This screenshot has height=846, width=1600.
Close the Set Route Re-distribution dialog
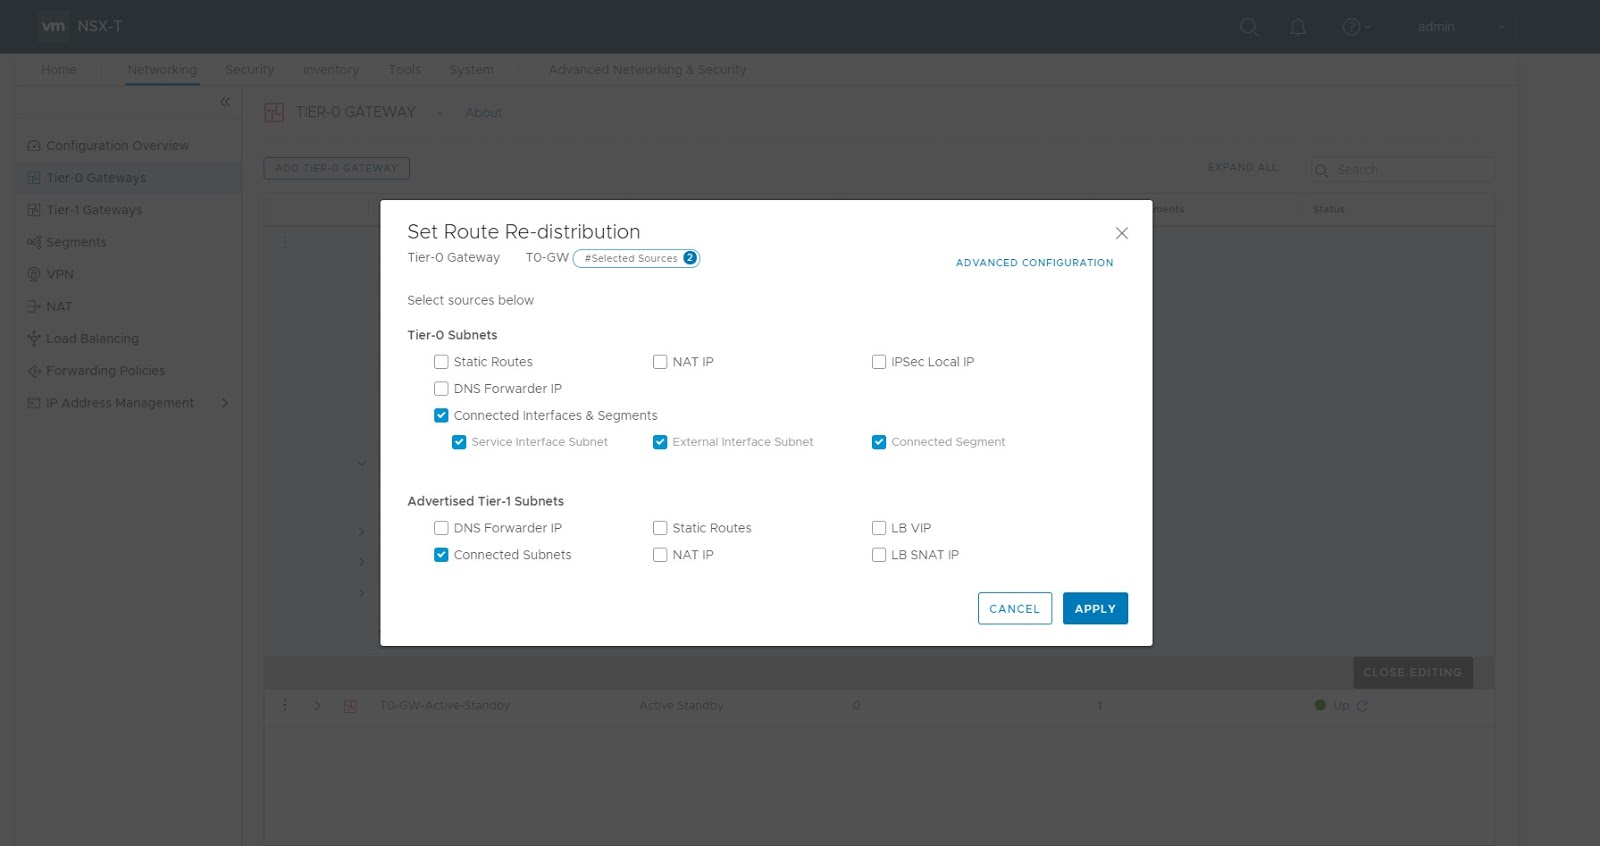pos(1122,233)
